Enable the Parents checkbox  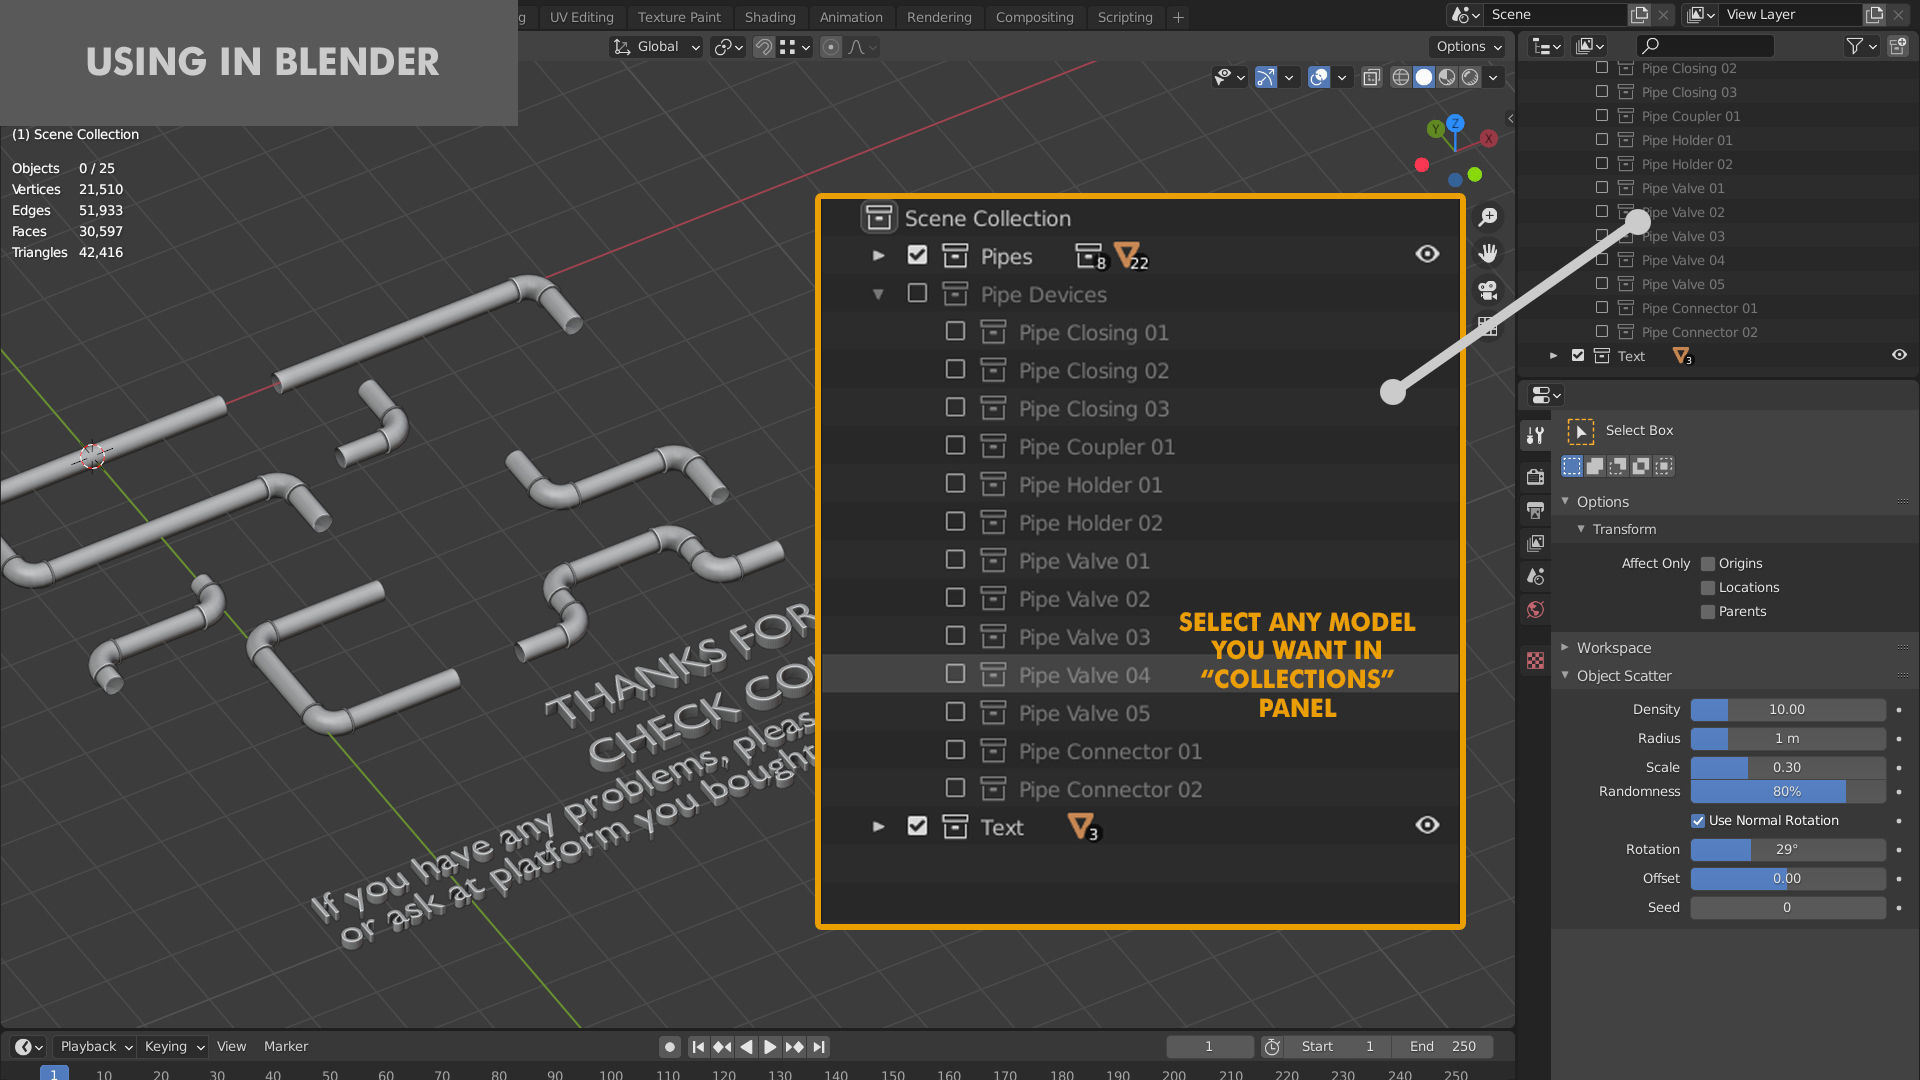[1708, 612]
